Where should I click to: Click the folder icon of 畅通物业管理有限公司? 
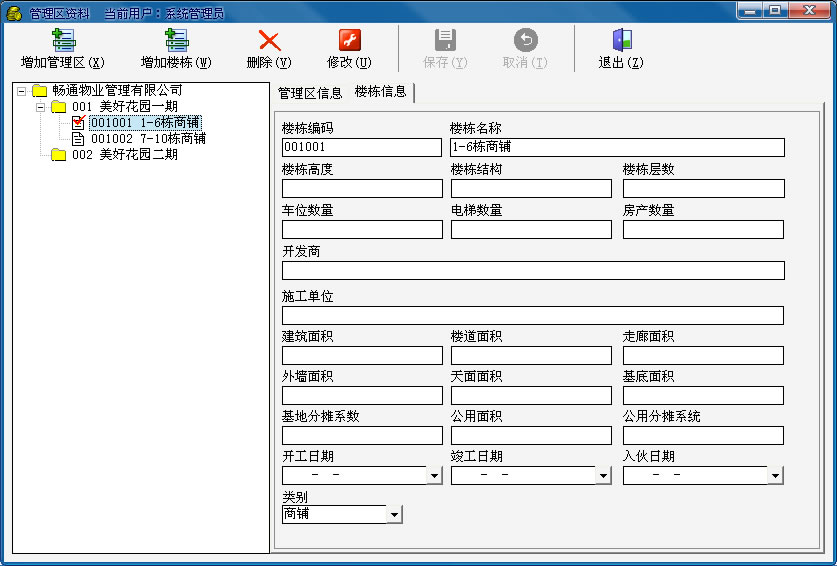click(x=40, y=91)
